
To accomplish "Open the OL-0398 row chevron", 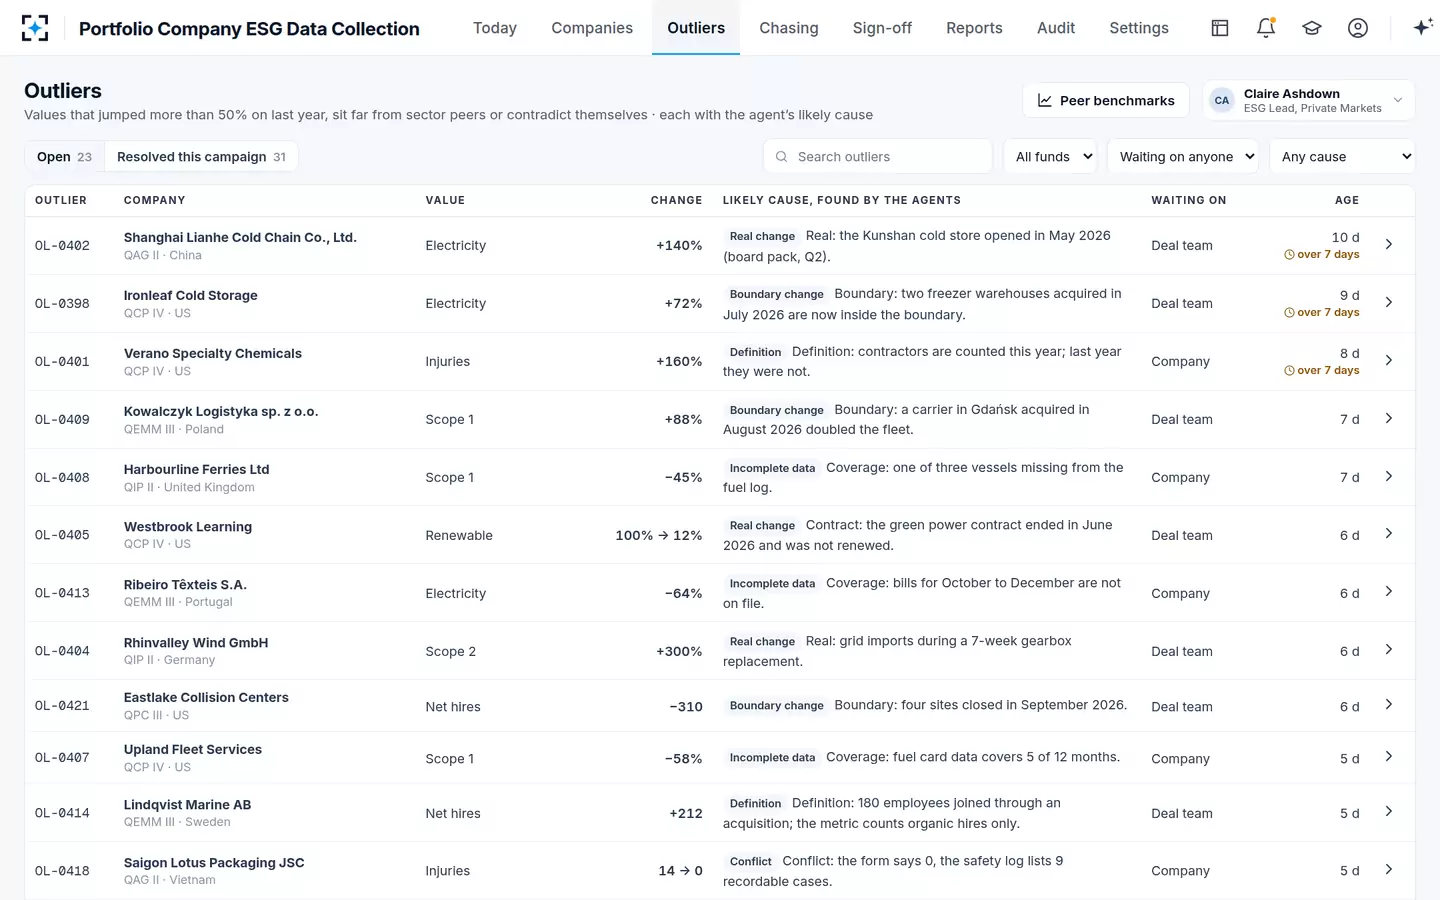I will click(x=1389, y=302).
